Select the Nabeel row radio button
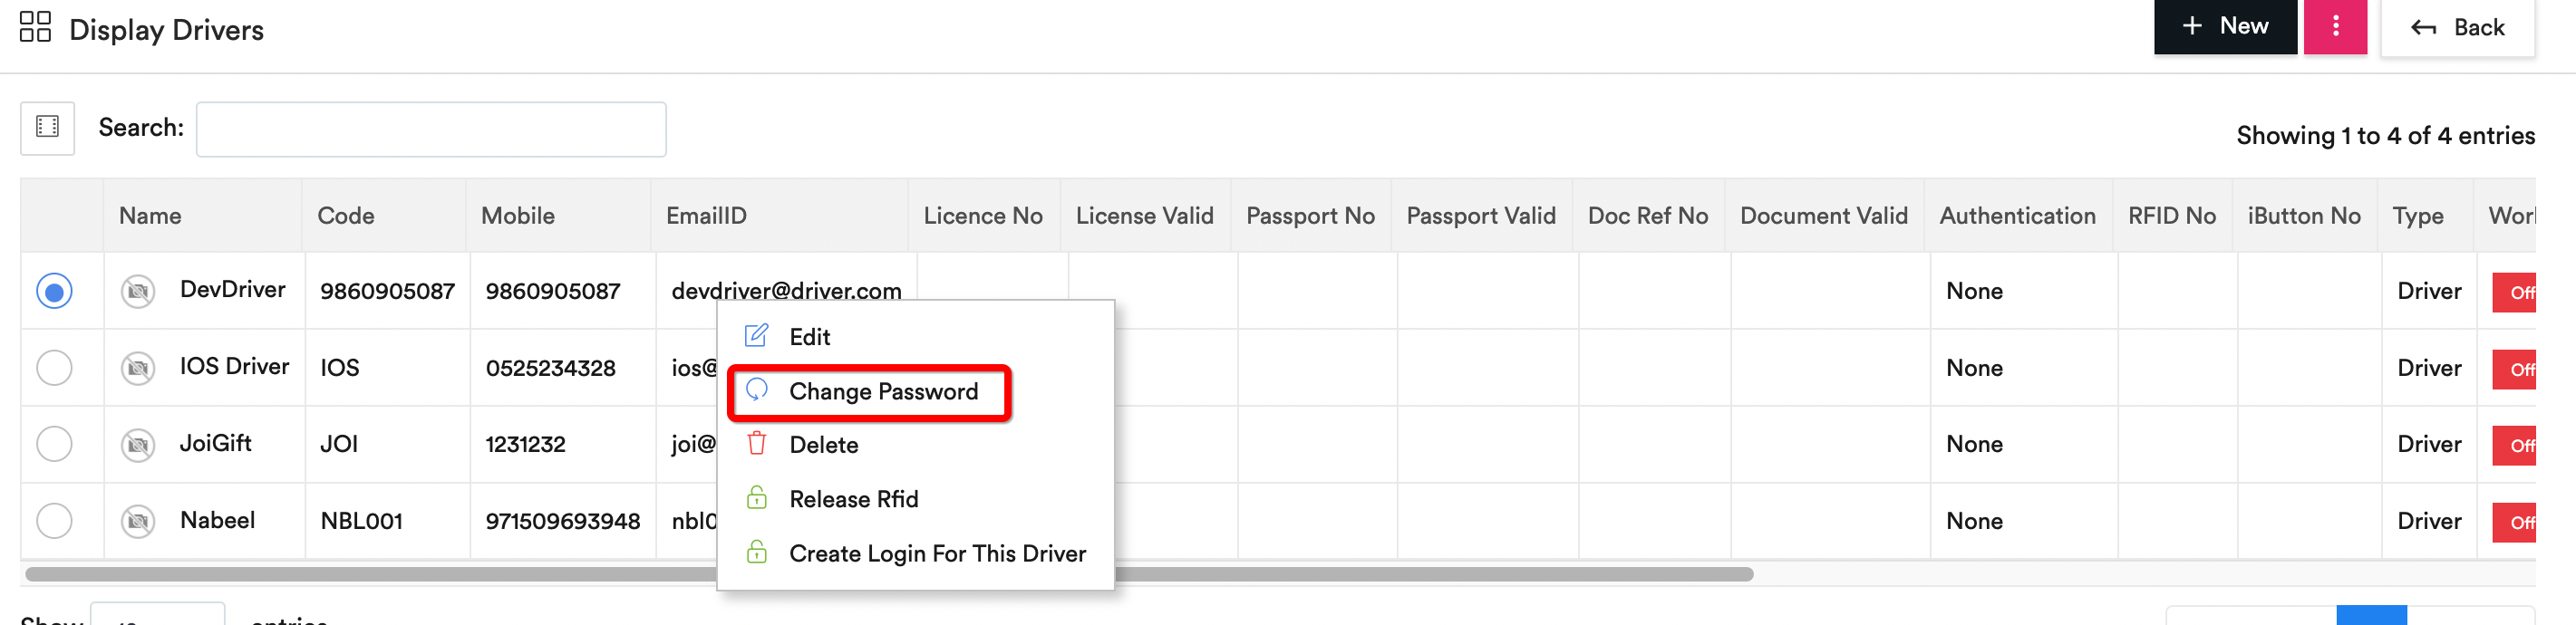The image size is (2576, 625). (54, 521)
